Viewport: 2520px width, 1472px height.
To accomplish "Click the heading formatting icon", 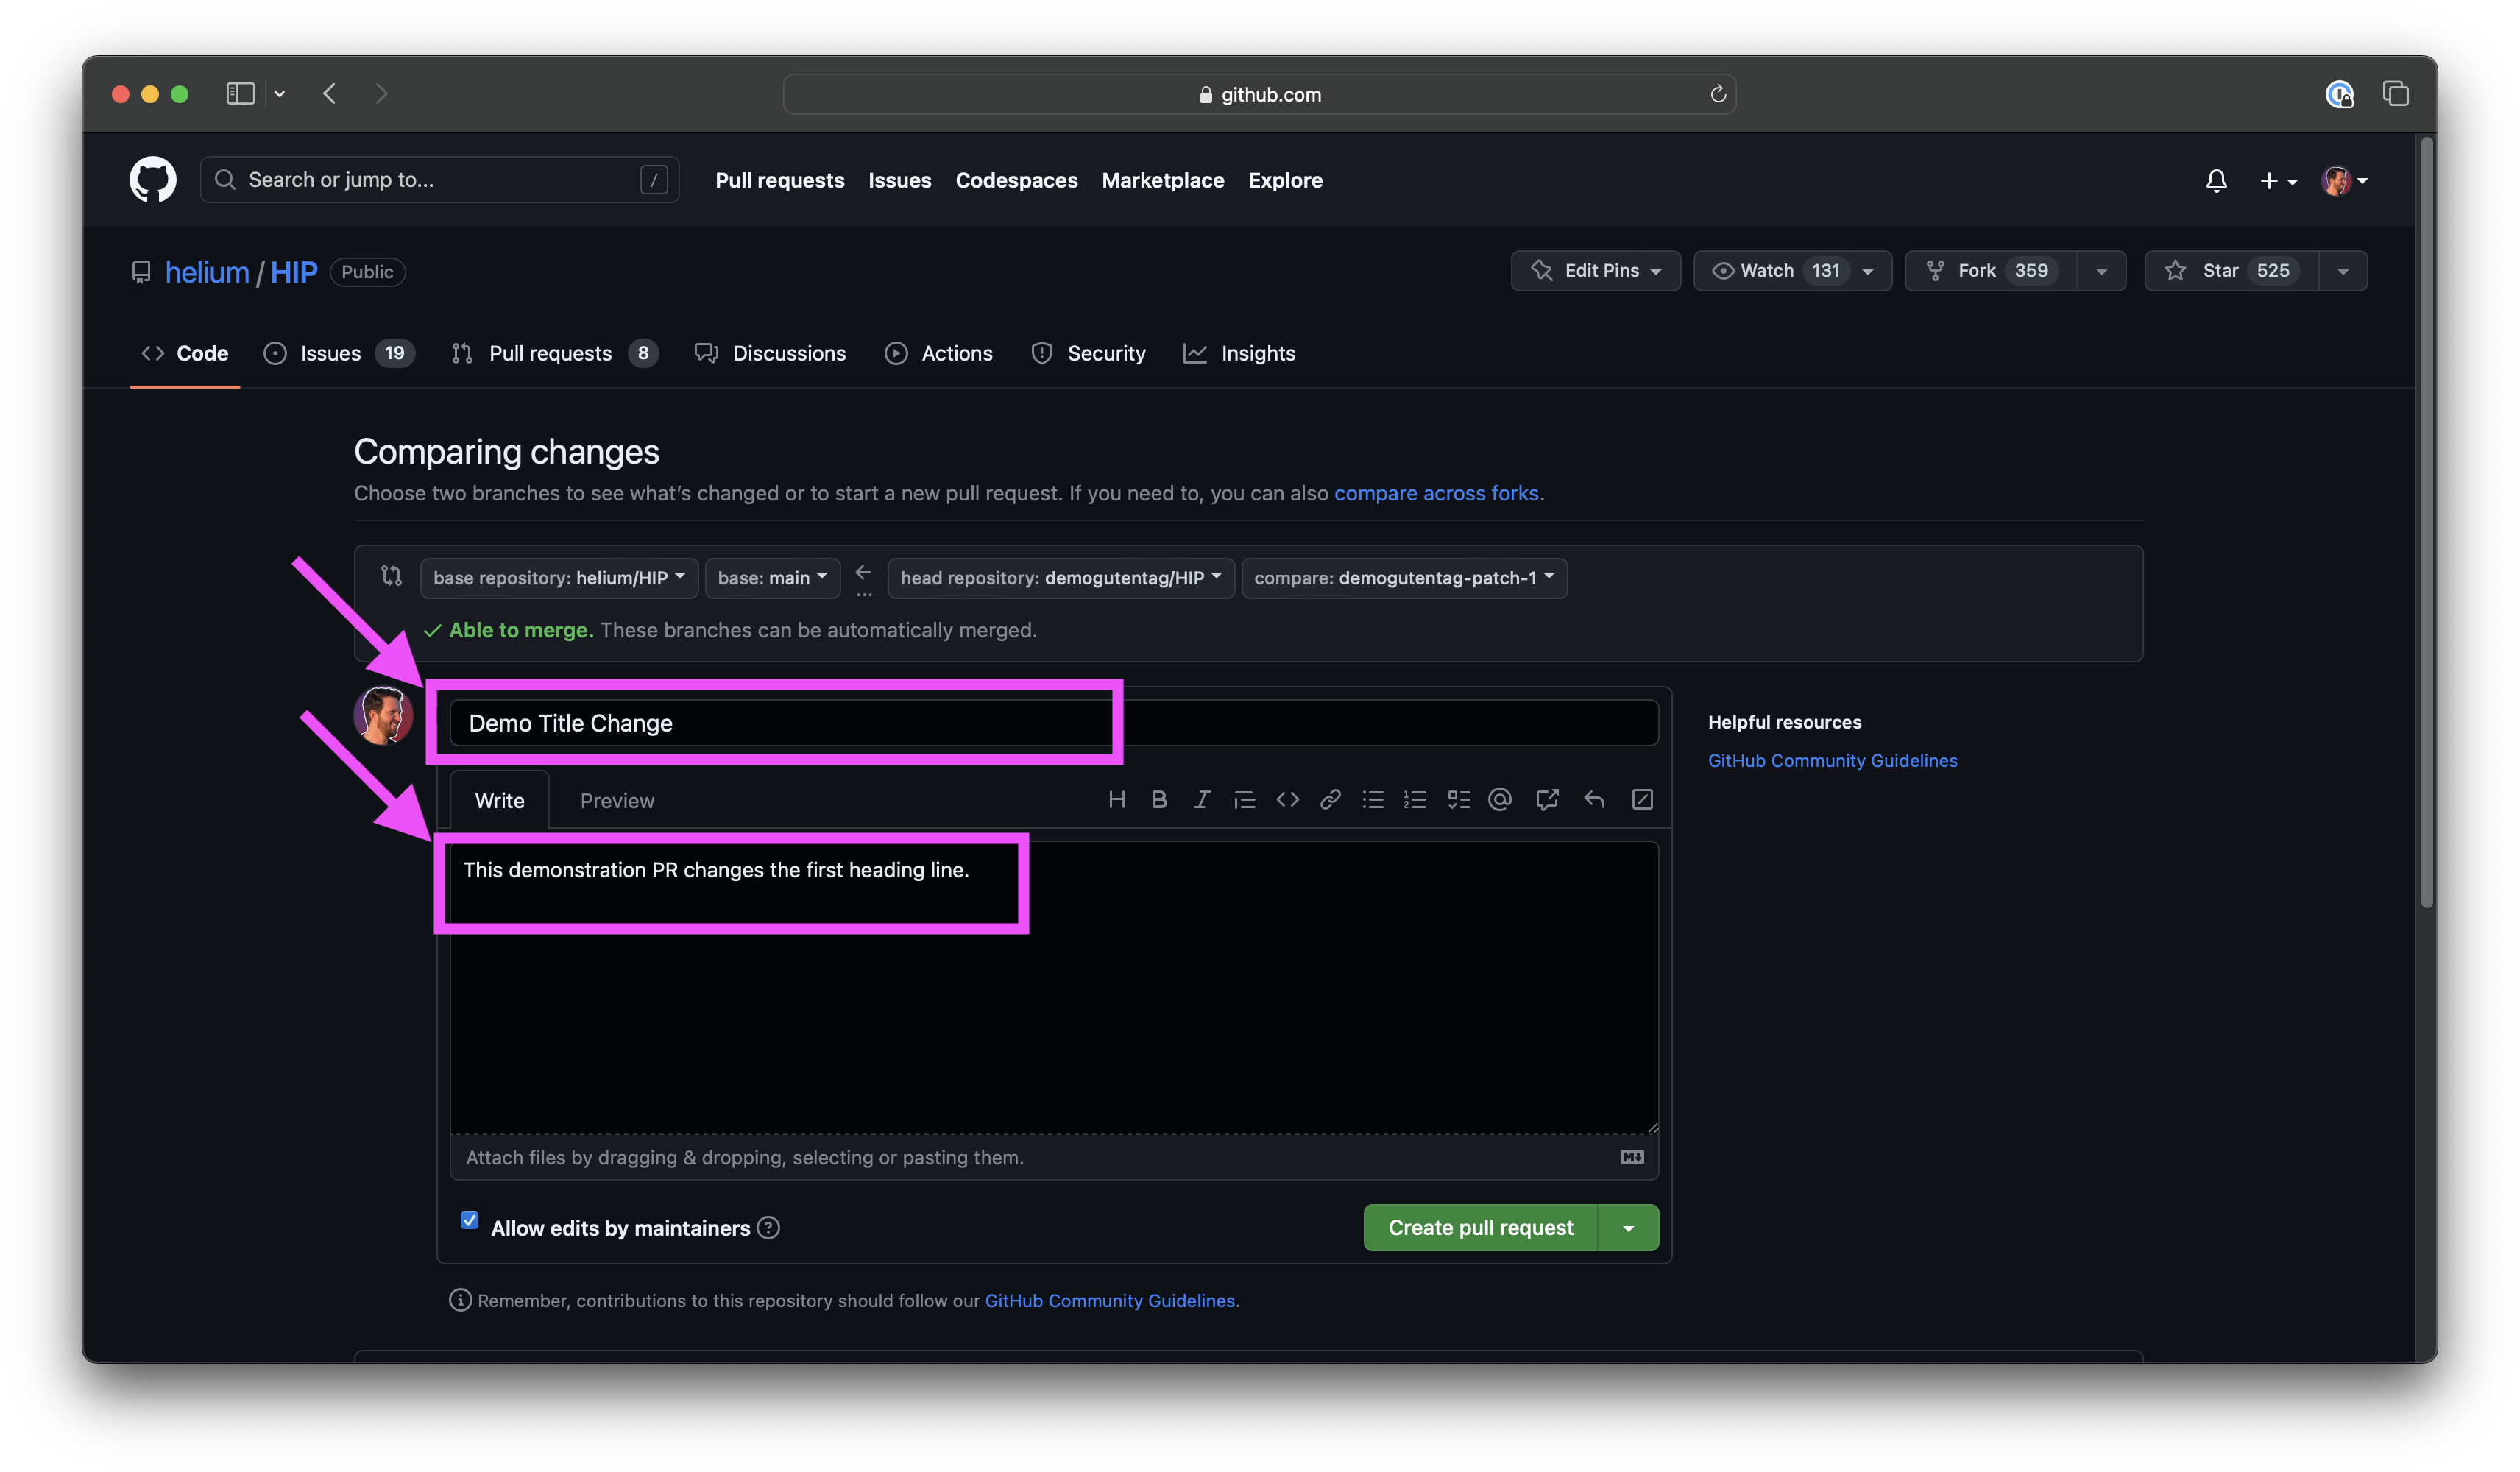I will [1117, 799].
